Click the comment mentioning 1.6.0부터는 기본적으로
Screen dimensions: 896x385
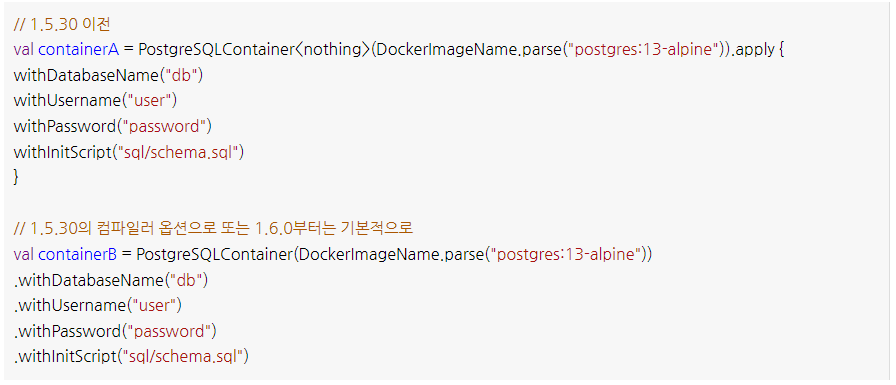coord(213,228)
